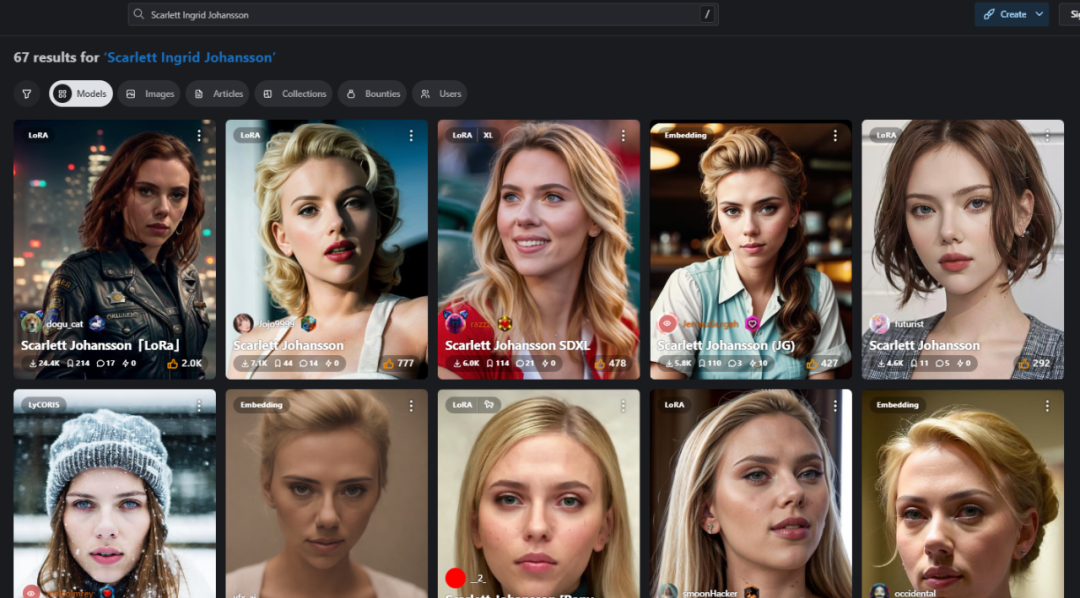Click the smoonHacker username
This screenshot has width=1080, height=598.
(709, 593)
